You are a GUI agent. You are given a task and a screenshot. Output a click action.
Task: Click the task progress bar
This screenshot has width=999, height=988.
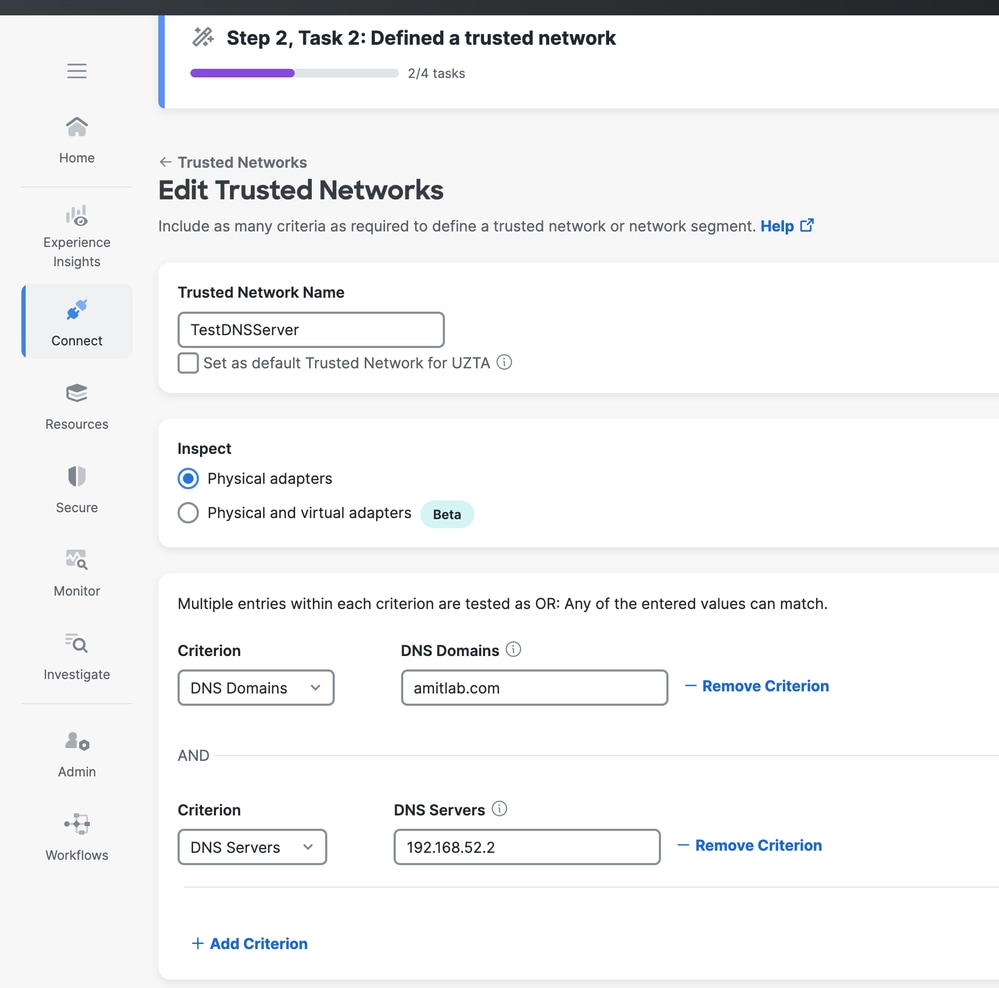294,73
